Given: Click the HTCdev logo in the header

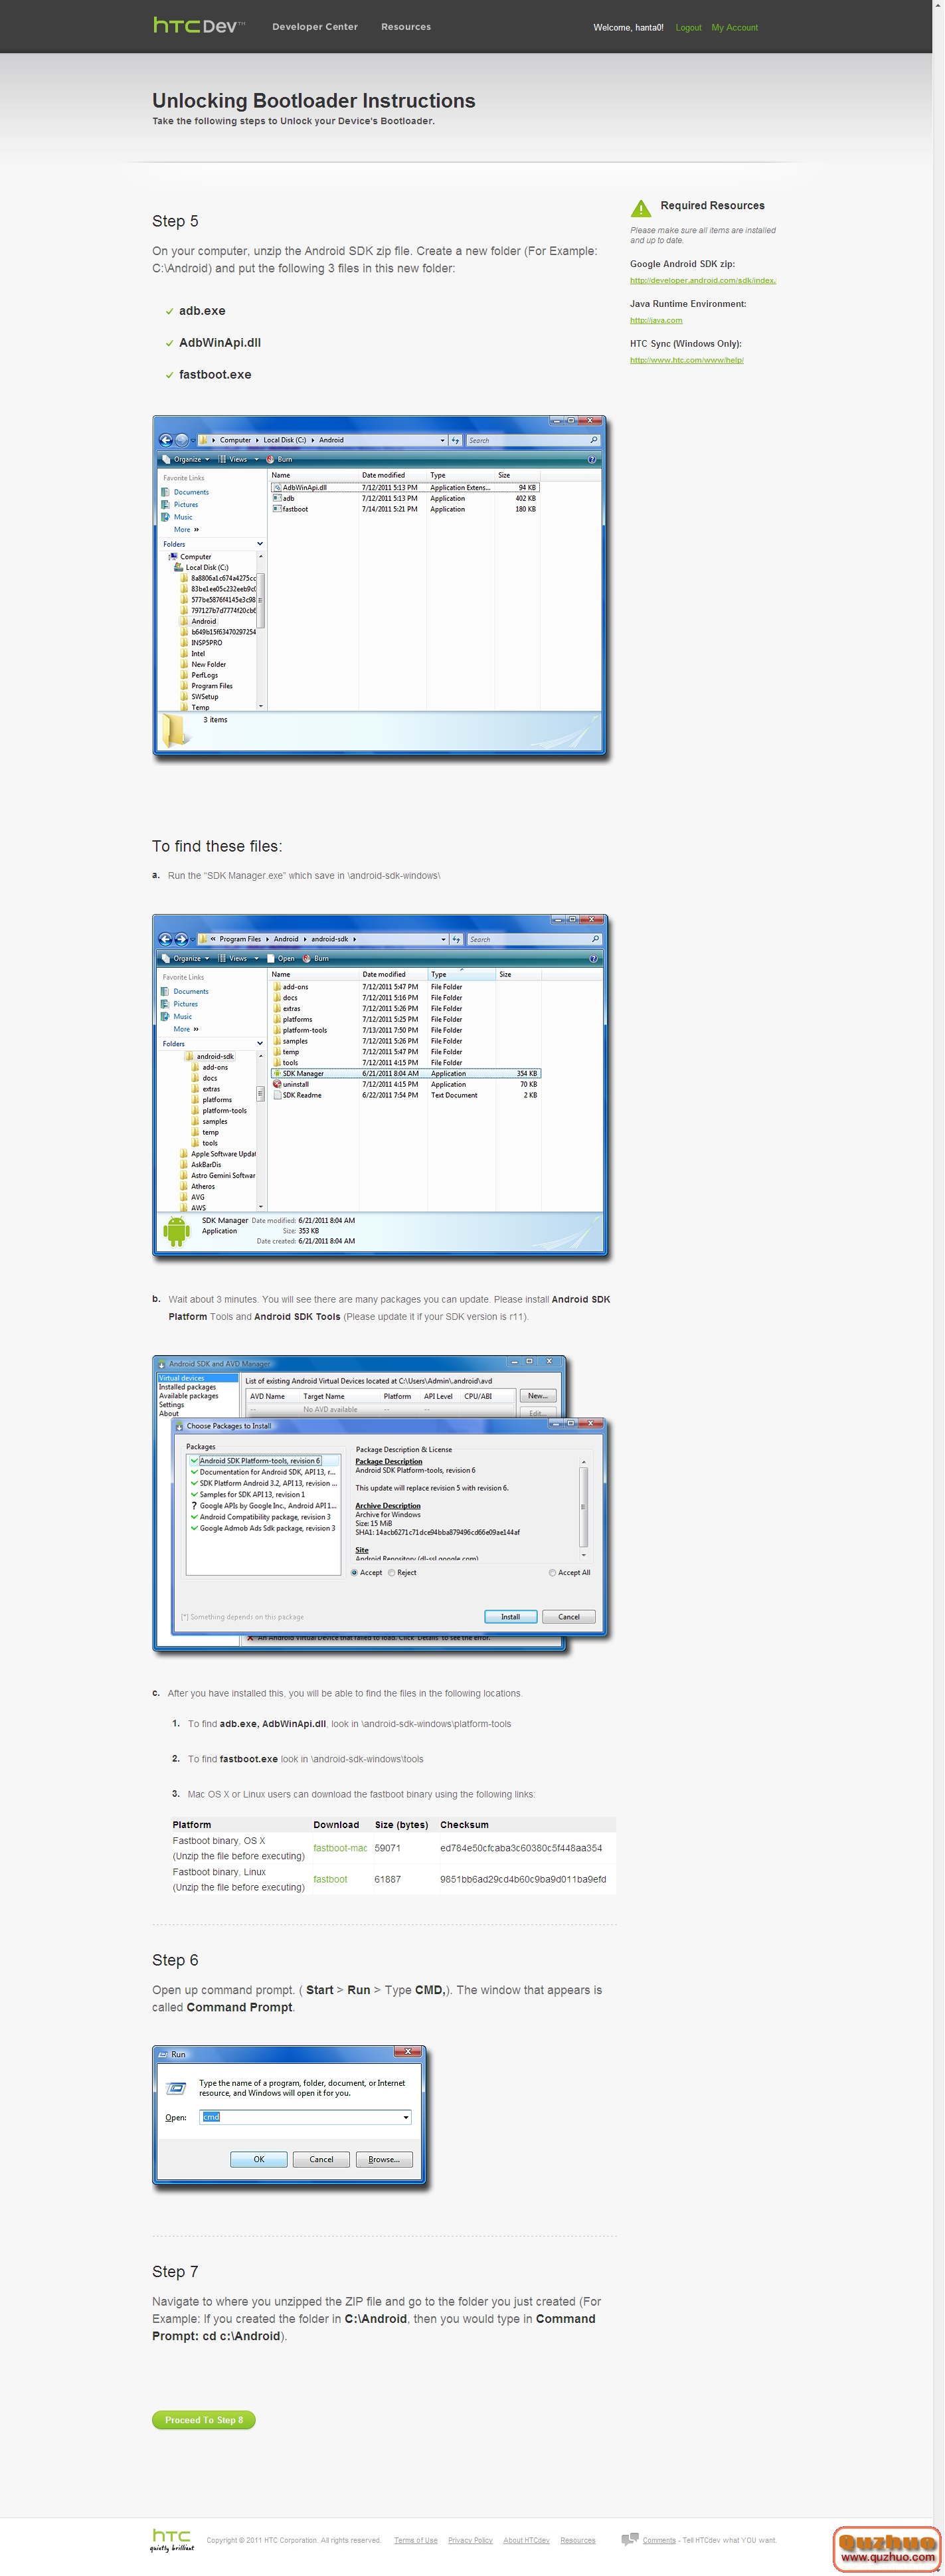Looking at the screenshot, I should pos(199,26).
